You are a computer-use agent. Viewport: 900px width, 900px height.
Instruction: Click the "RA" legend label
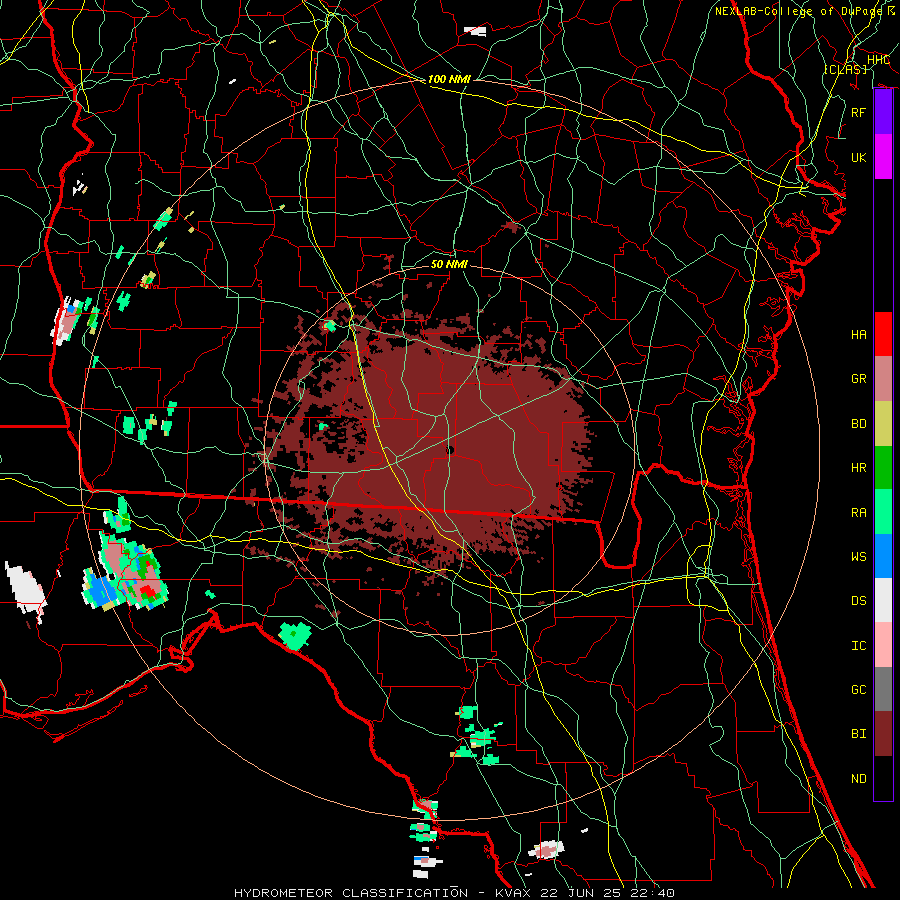pos(859,512)
